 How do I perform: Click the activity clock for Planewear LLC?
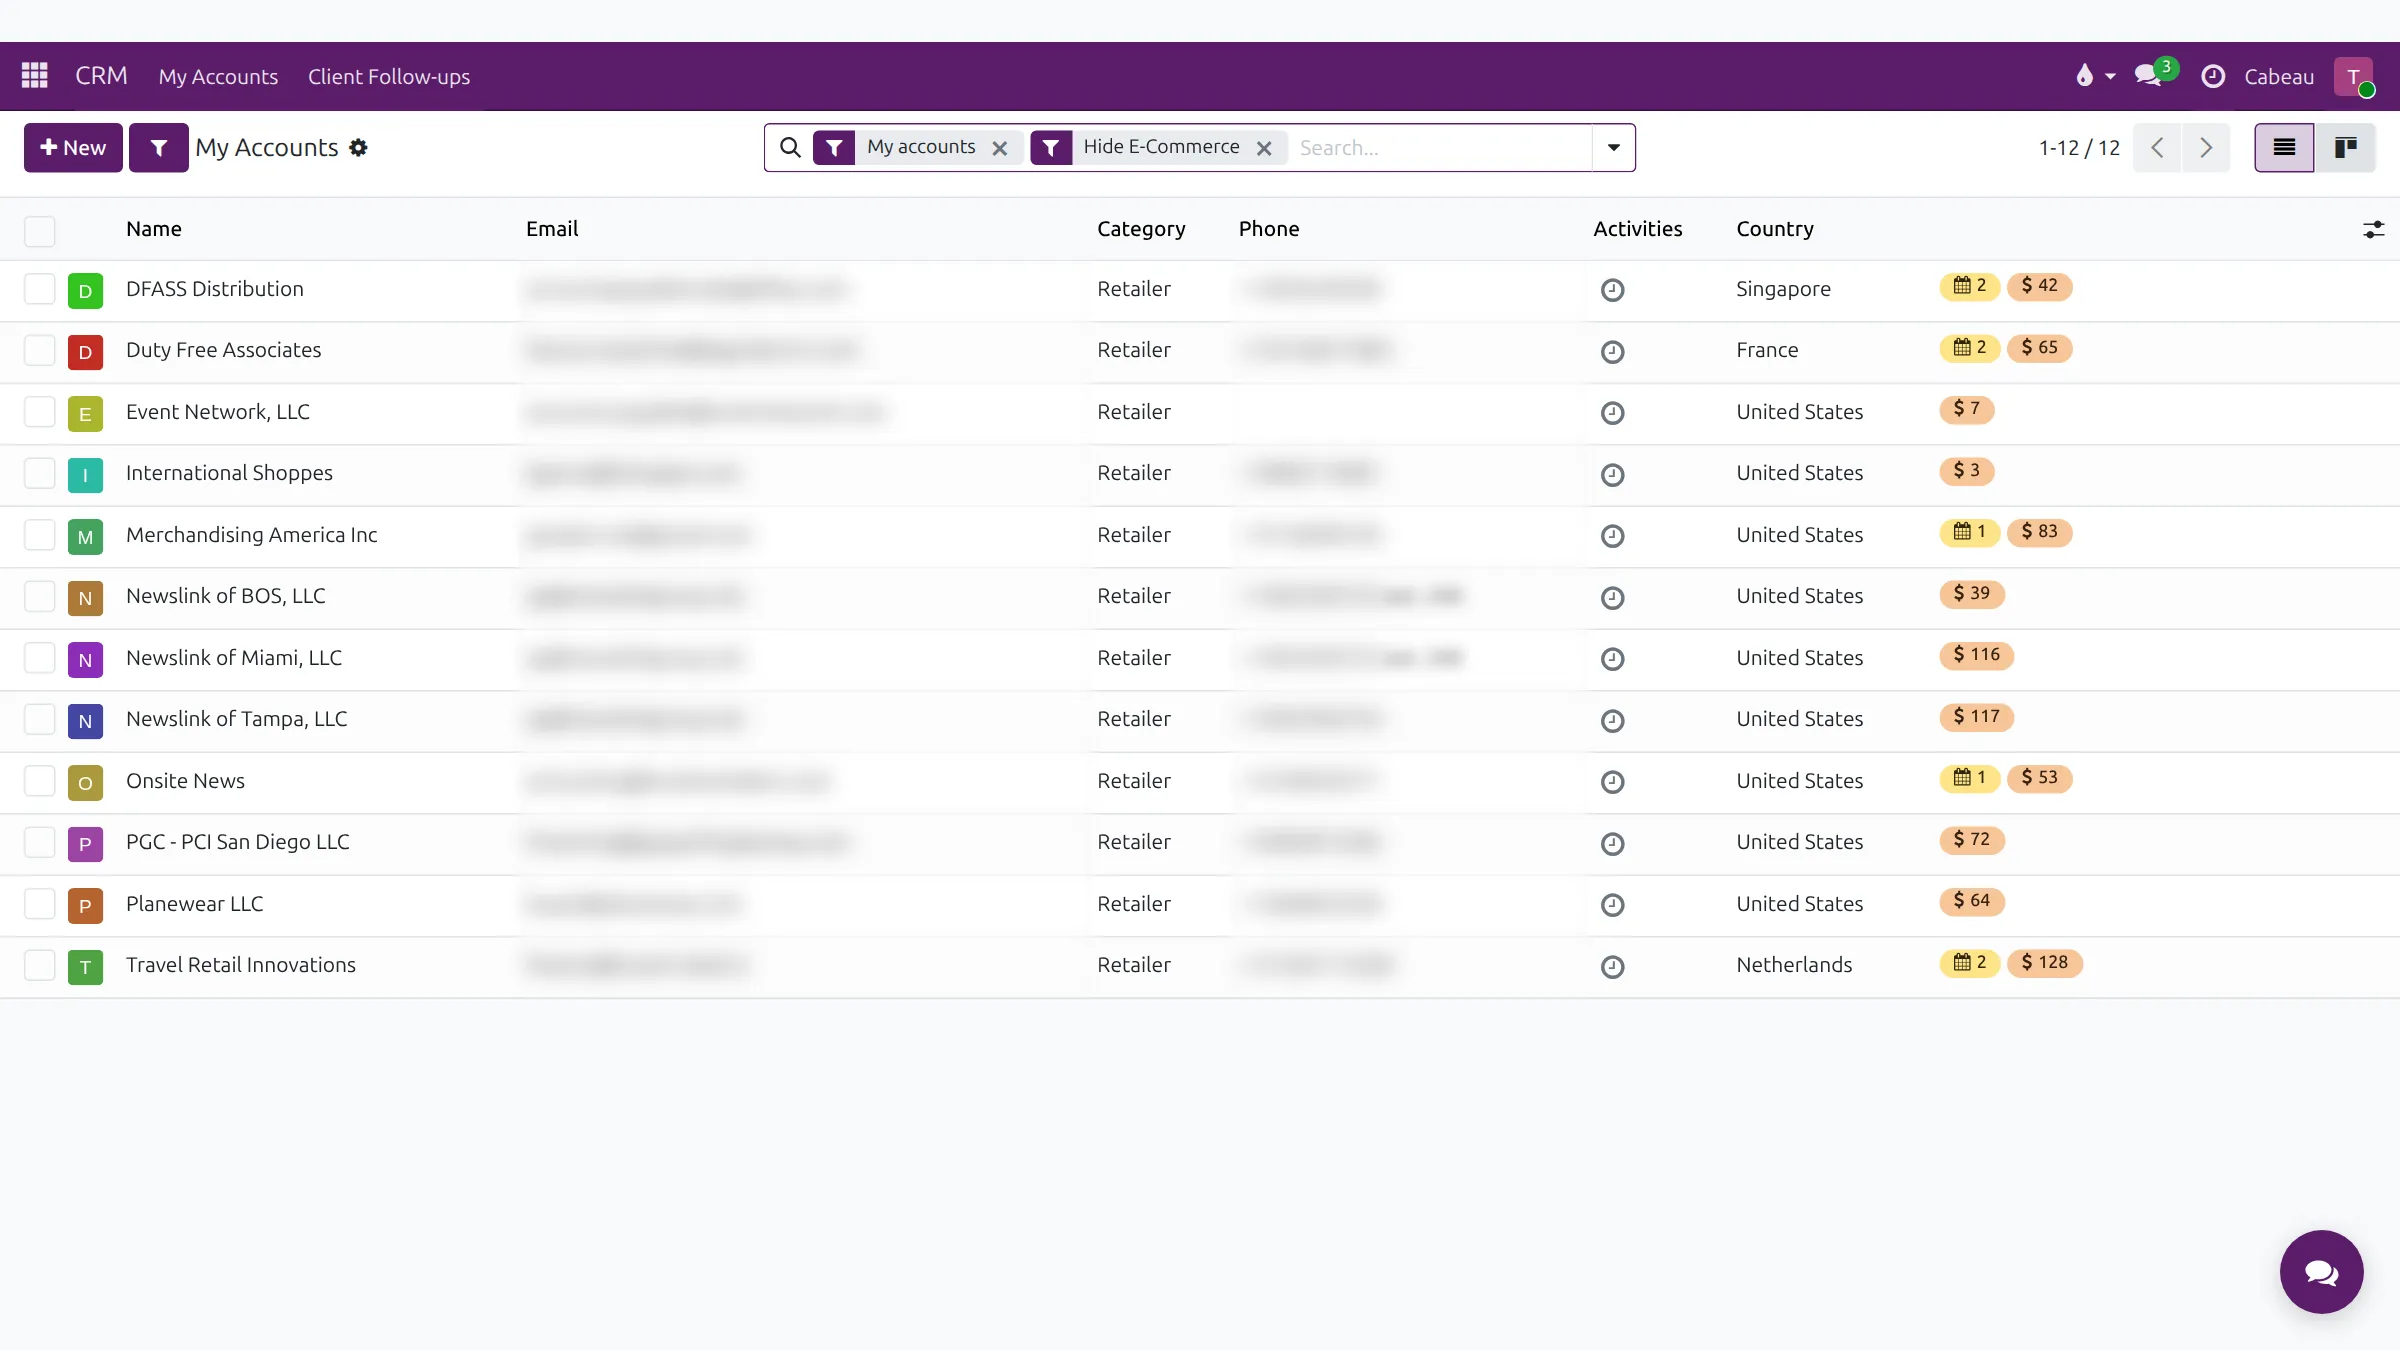(x=1612, y=905)
